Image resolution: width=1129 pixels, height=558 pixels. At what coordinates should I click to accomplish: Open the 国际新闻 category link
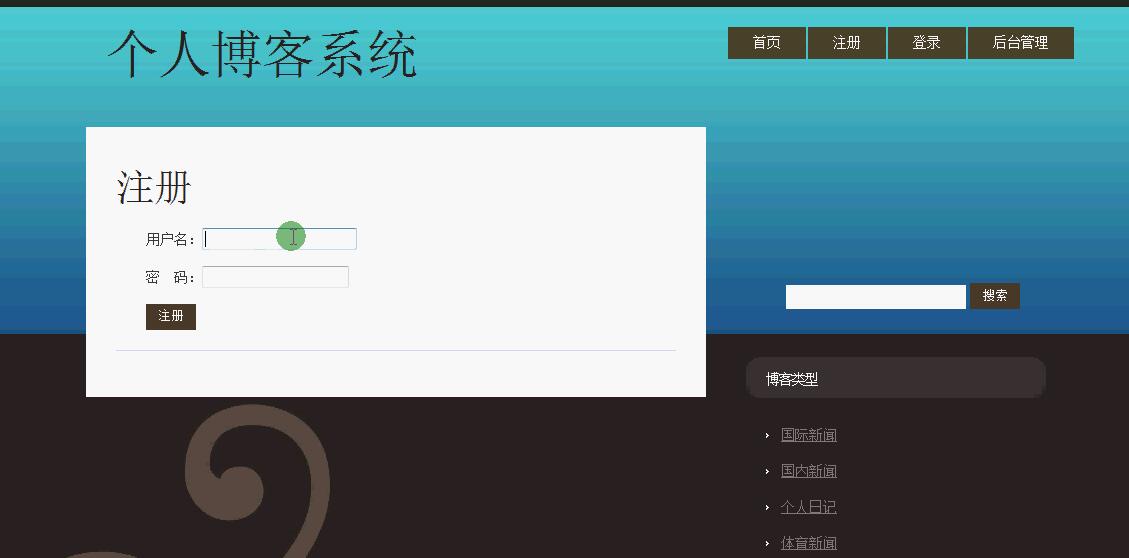click(x=809, y=435)
